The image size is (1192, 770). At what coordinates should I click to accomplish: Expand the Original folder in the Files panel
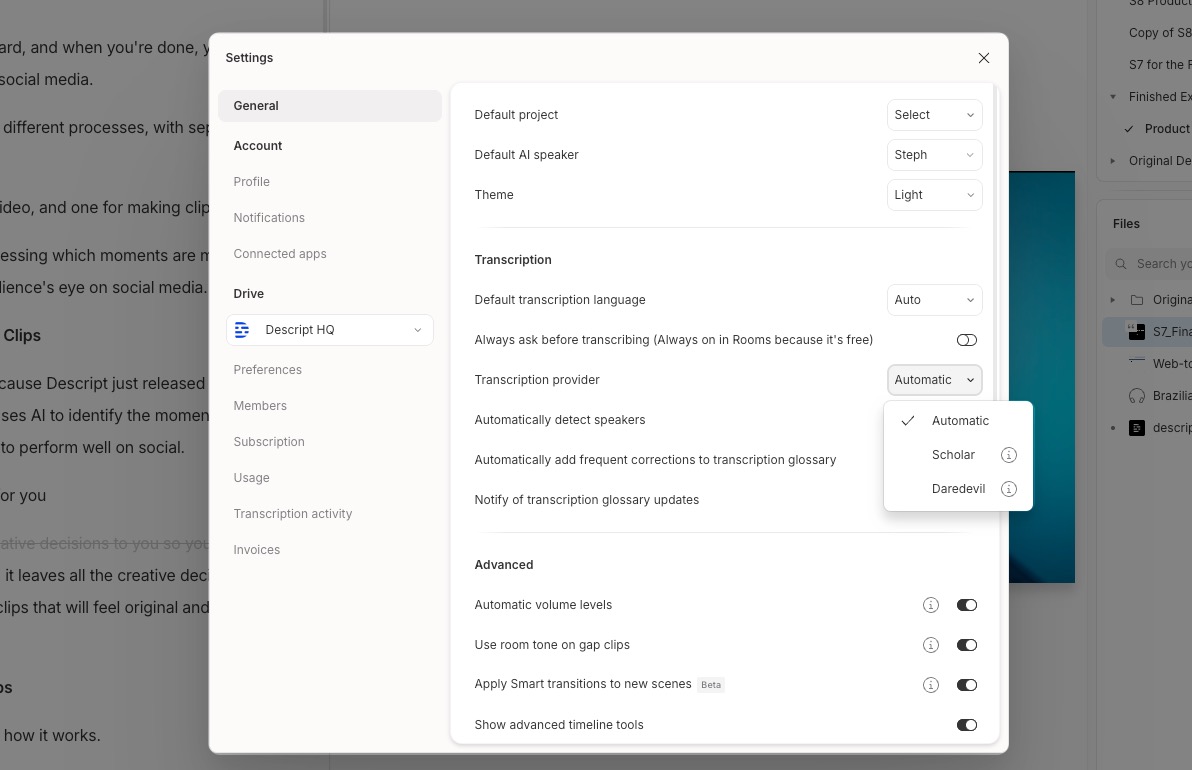coord(1113,299)
